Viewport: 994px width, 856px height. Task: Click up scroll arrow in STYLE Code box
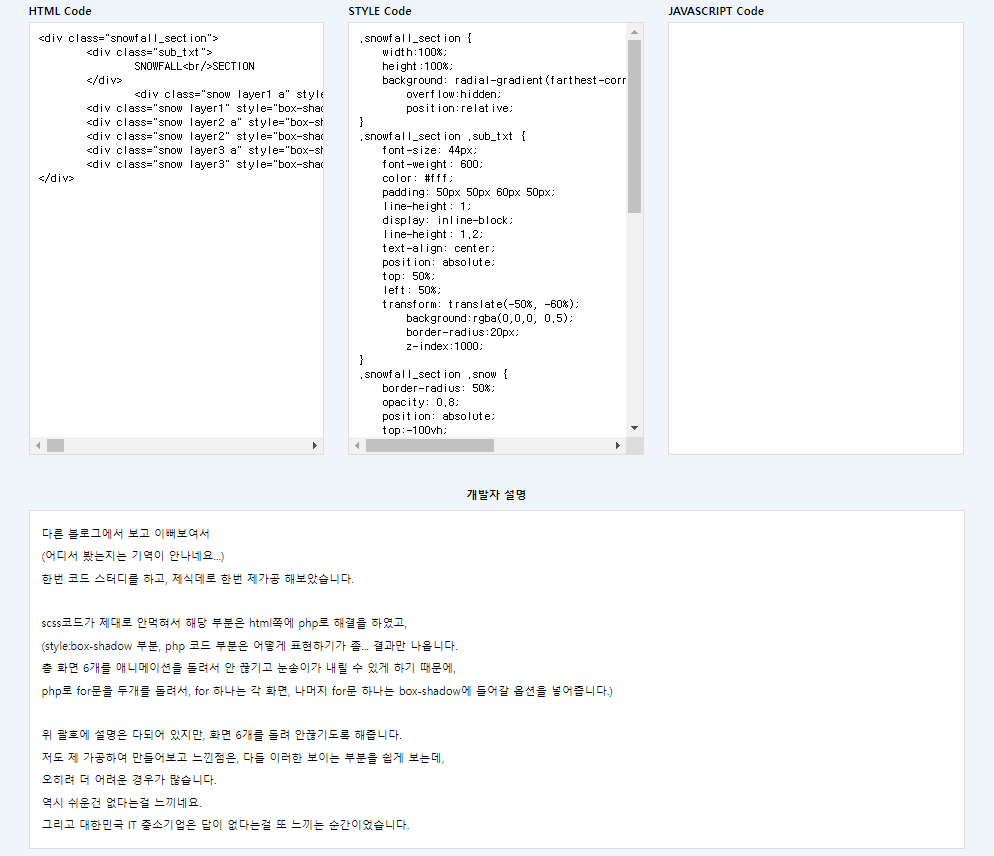tap(634, 32)
